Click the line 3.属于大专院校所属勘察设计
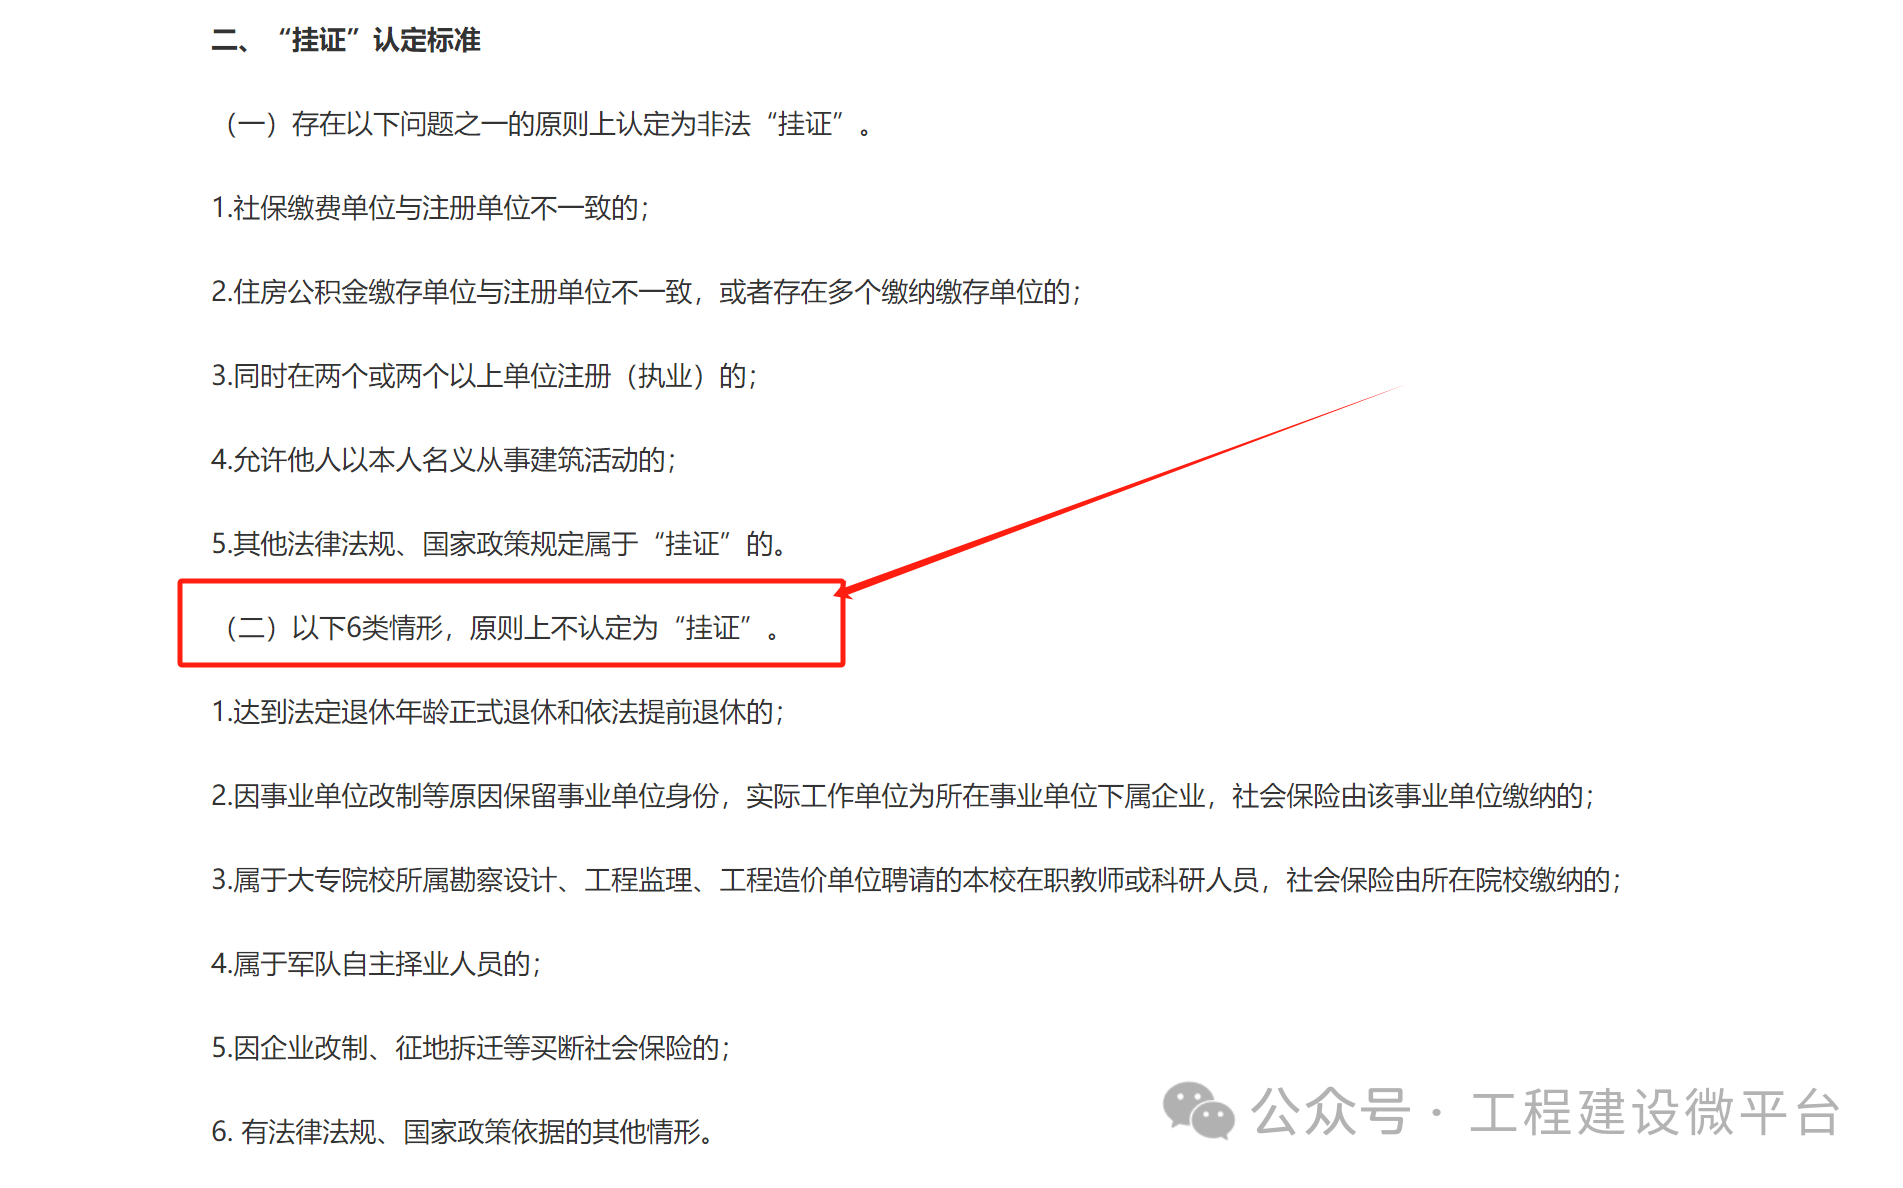 (916, 880)
